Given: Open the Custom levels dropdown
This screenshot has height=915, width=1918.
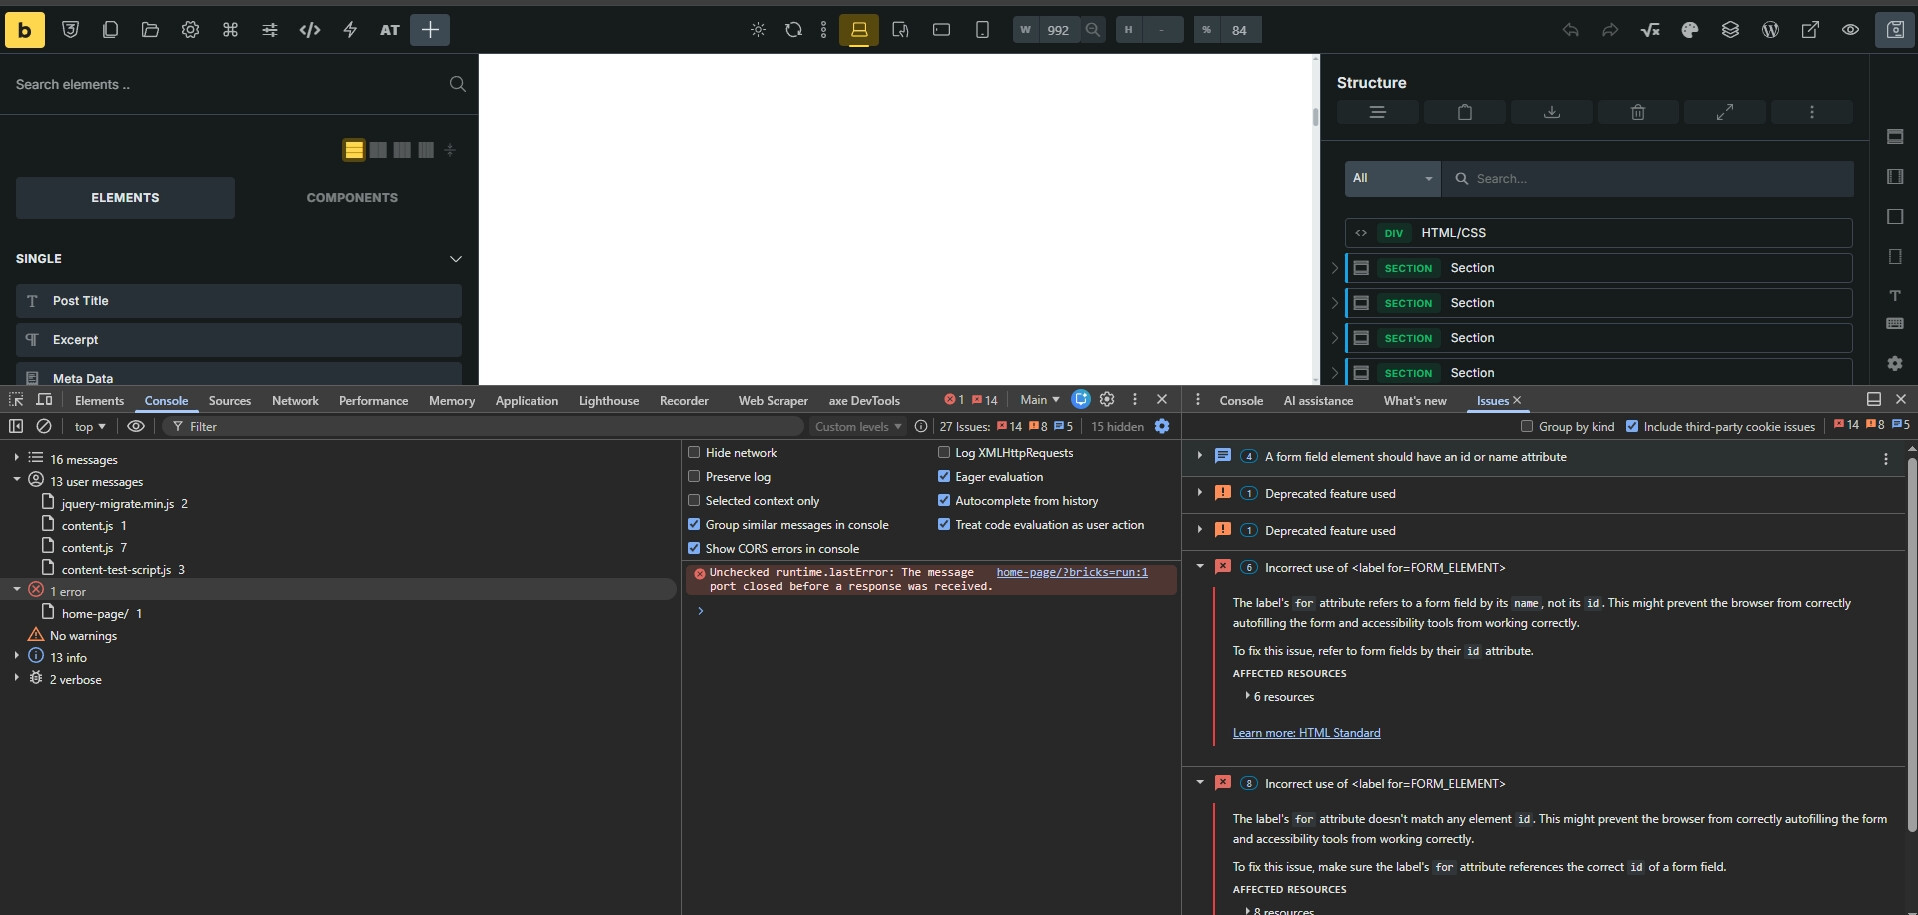Looking at the screenshot, I should coord(857,426).
